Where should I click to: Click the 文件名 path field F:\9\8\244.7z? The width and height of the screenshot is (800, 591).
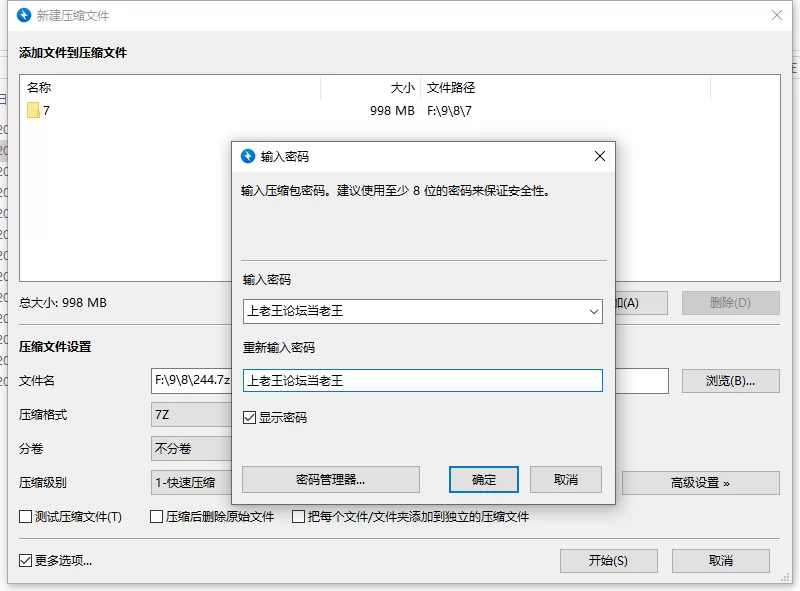191,381
